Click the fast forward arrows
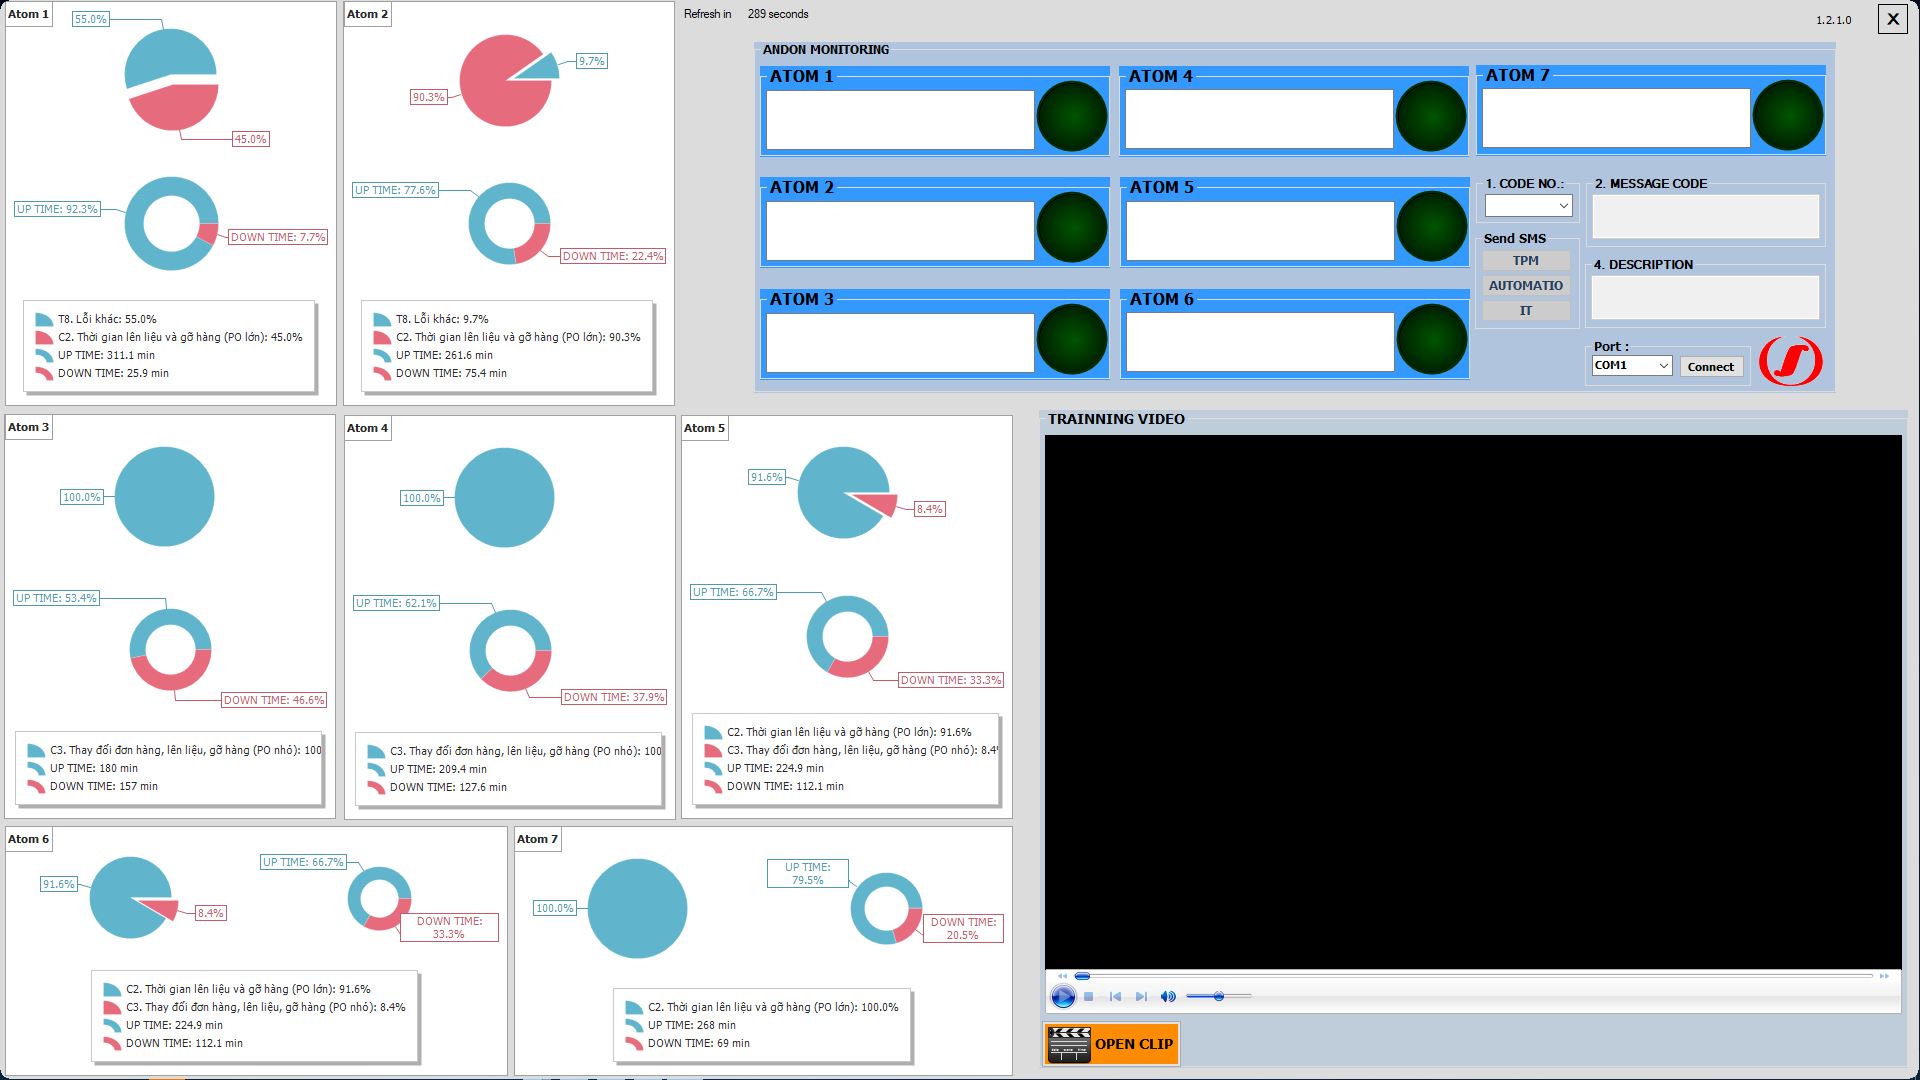This screenshot has height=1080, width=1920. click(x=1884, y=976)
